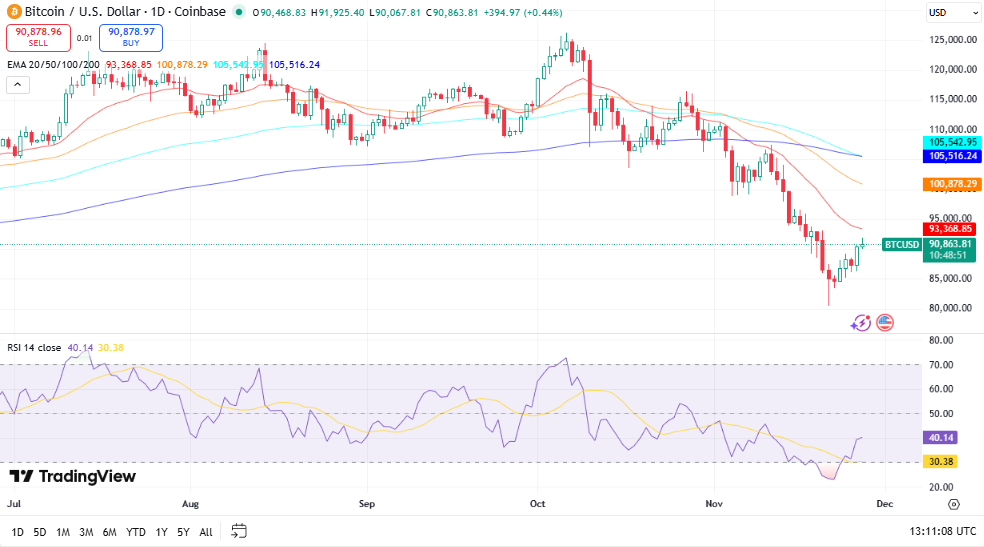Click the 70.00 RSI axis level
Viewport: 984px width, 547px height.
pyautogui.click(x=941, y=365)
